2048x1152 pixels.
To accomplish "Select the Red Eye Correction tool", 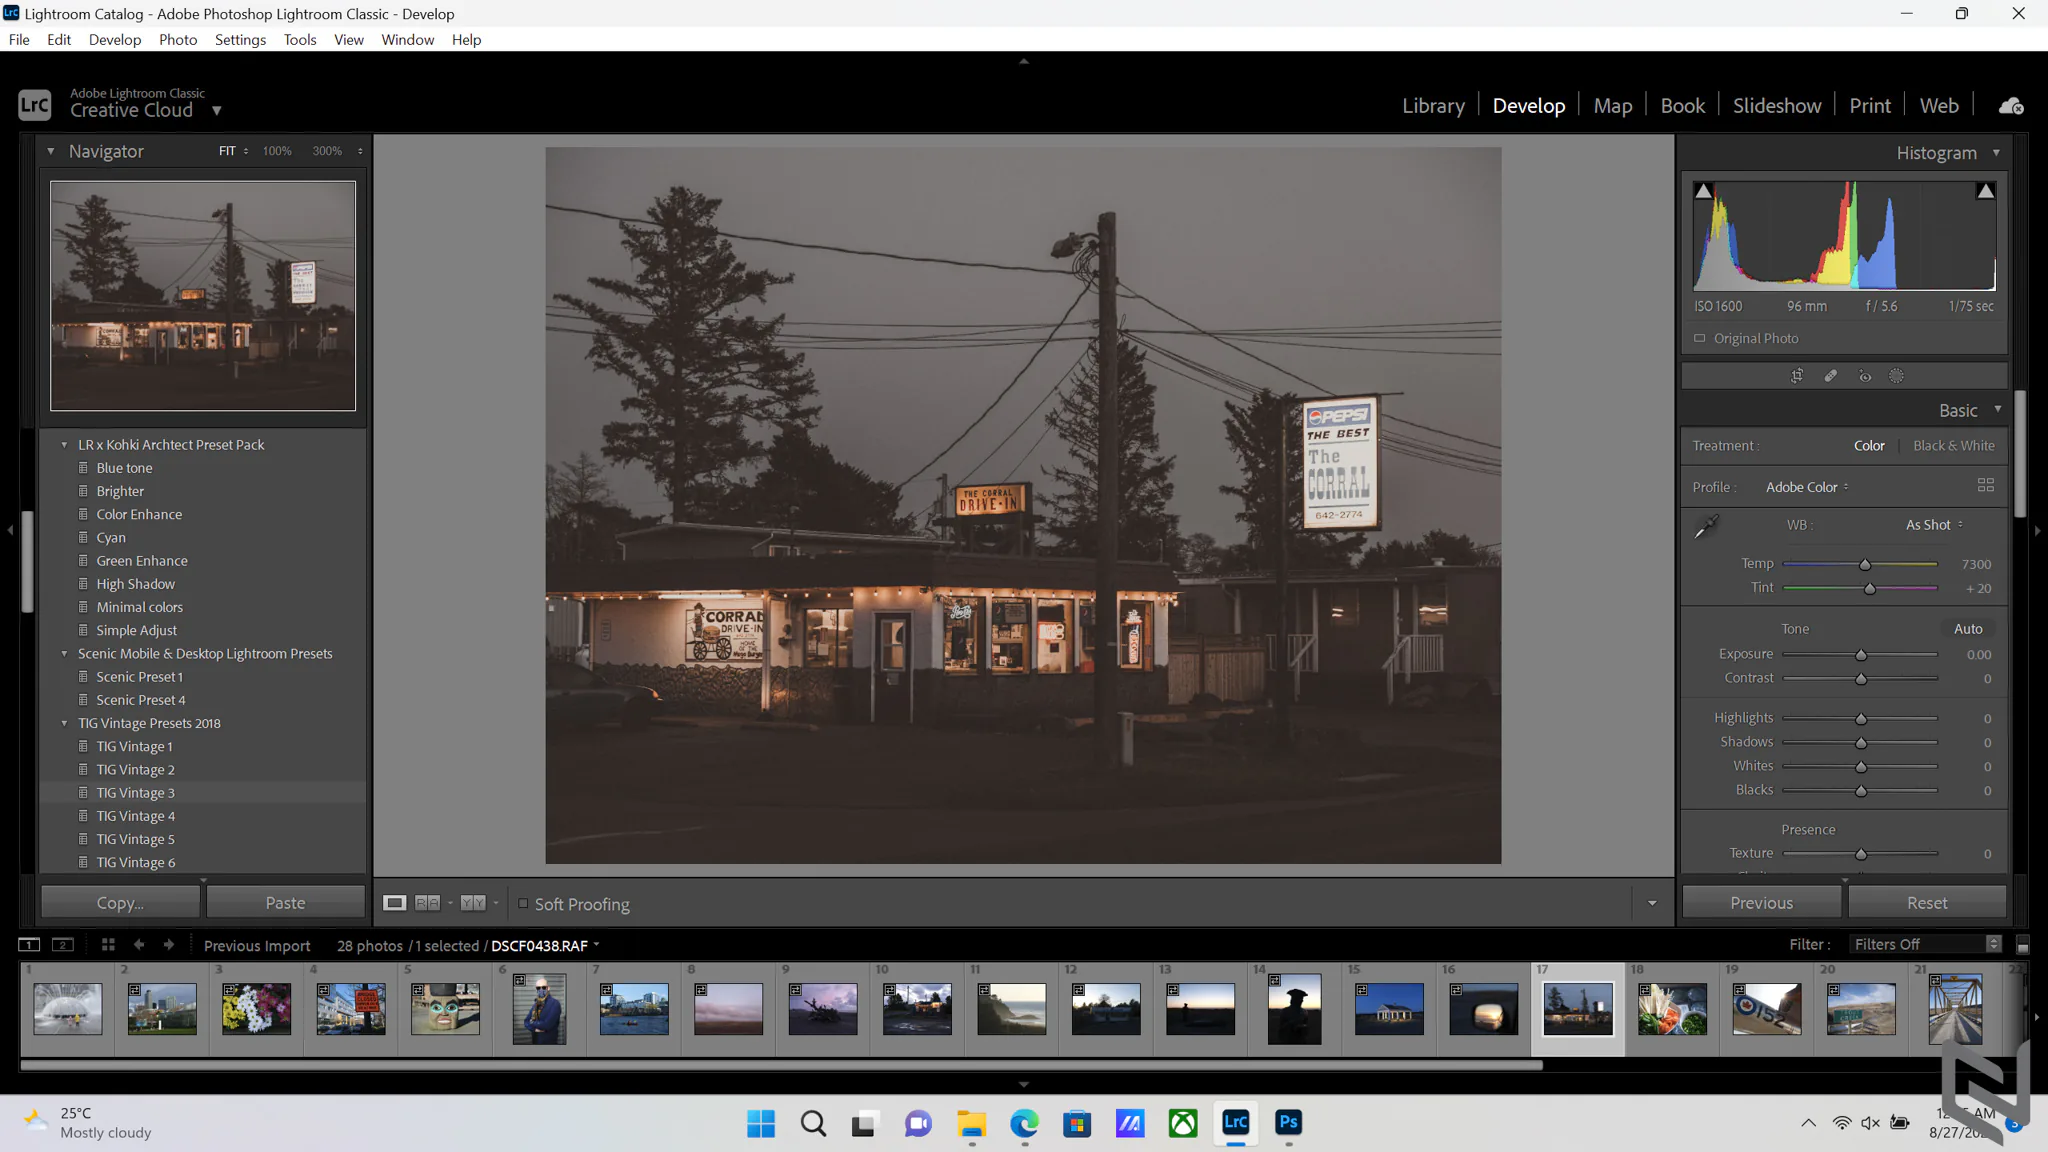I will [x=1865, y=376].
